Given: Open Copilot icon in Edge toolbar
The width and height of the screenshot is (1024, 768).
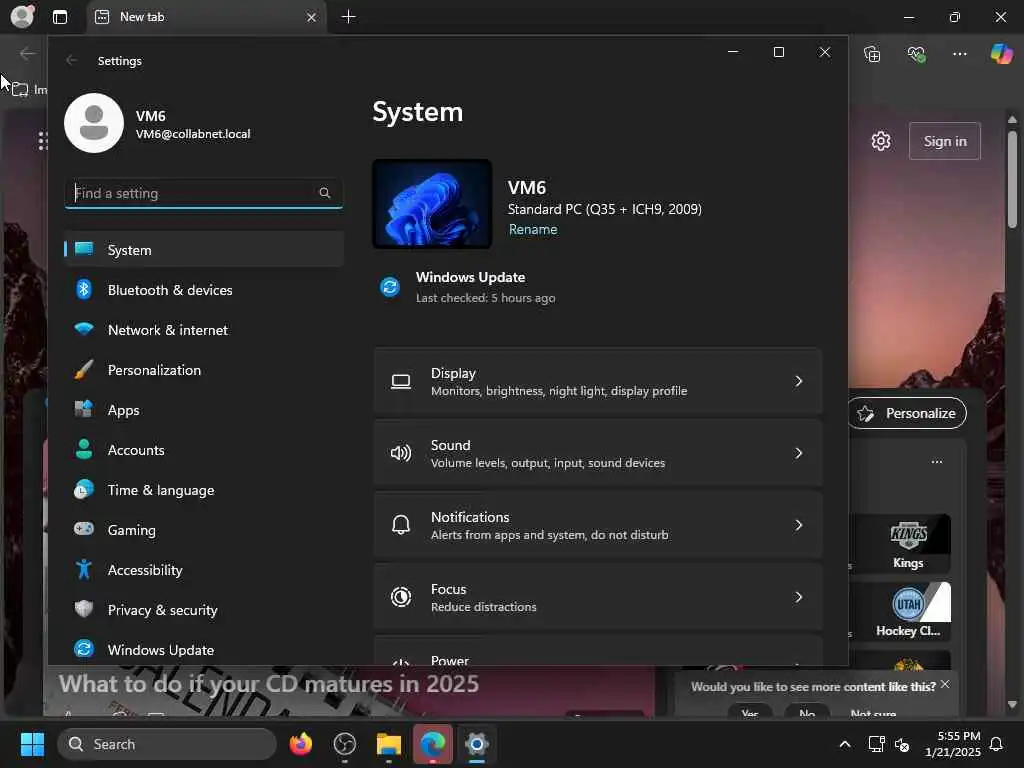Looking at the screenshot, I should pos(1001,54).
